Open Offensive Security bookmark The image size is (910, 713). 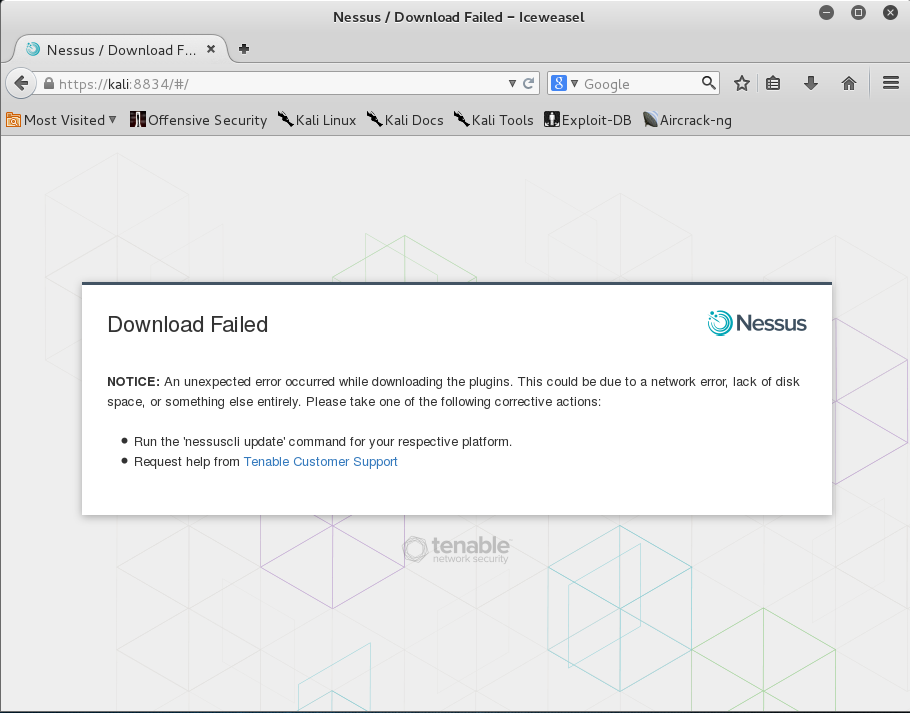pos(198,120)
